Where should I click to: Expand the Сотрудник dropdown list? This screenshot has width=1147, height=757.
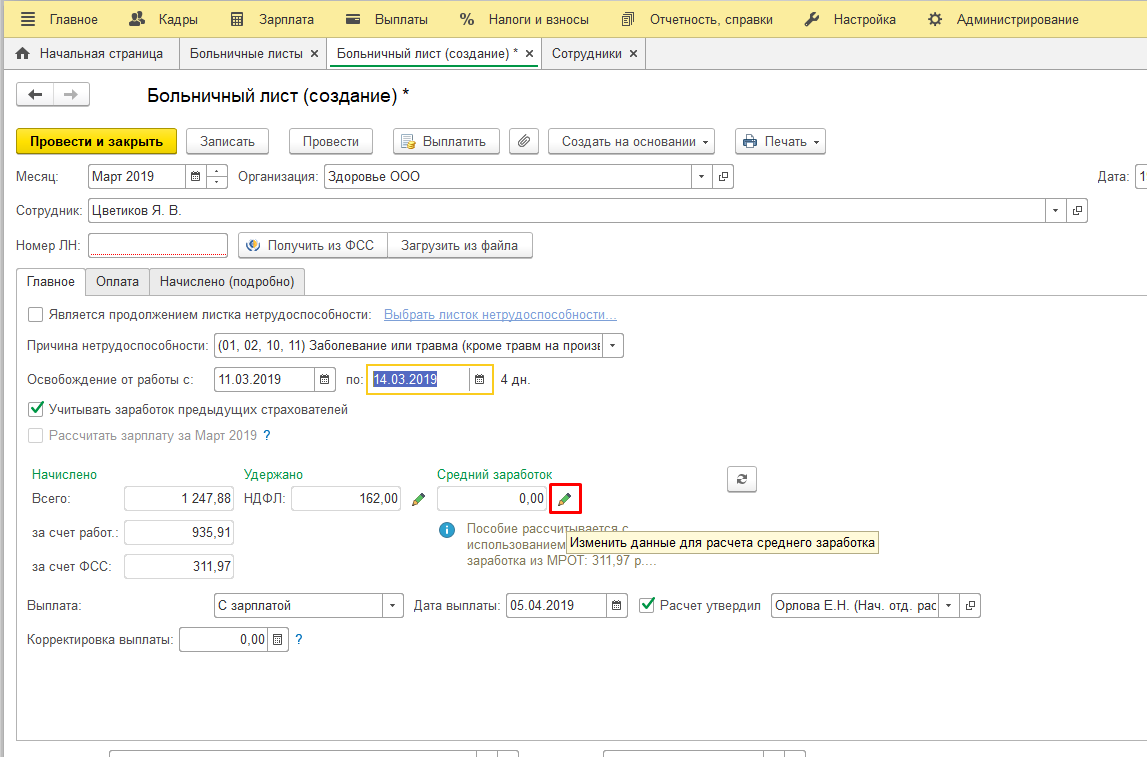(x=1056, y=210)
